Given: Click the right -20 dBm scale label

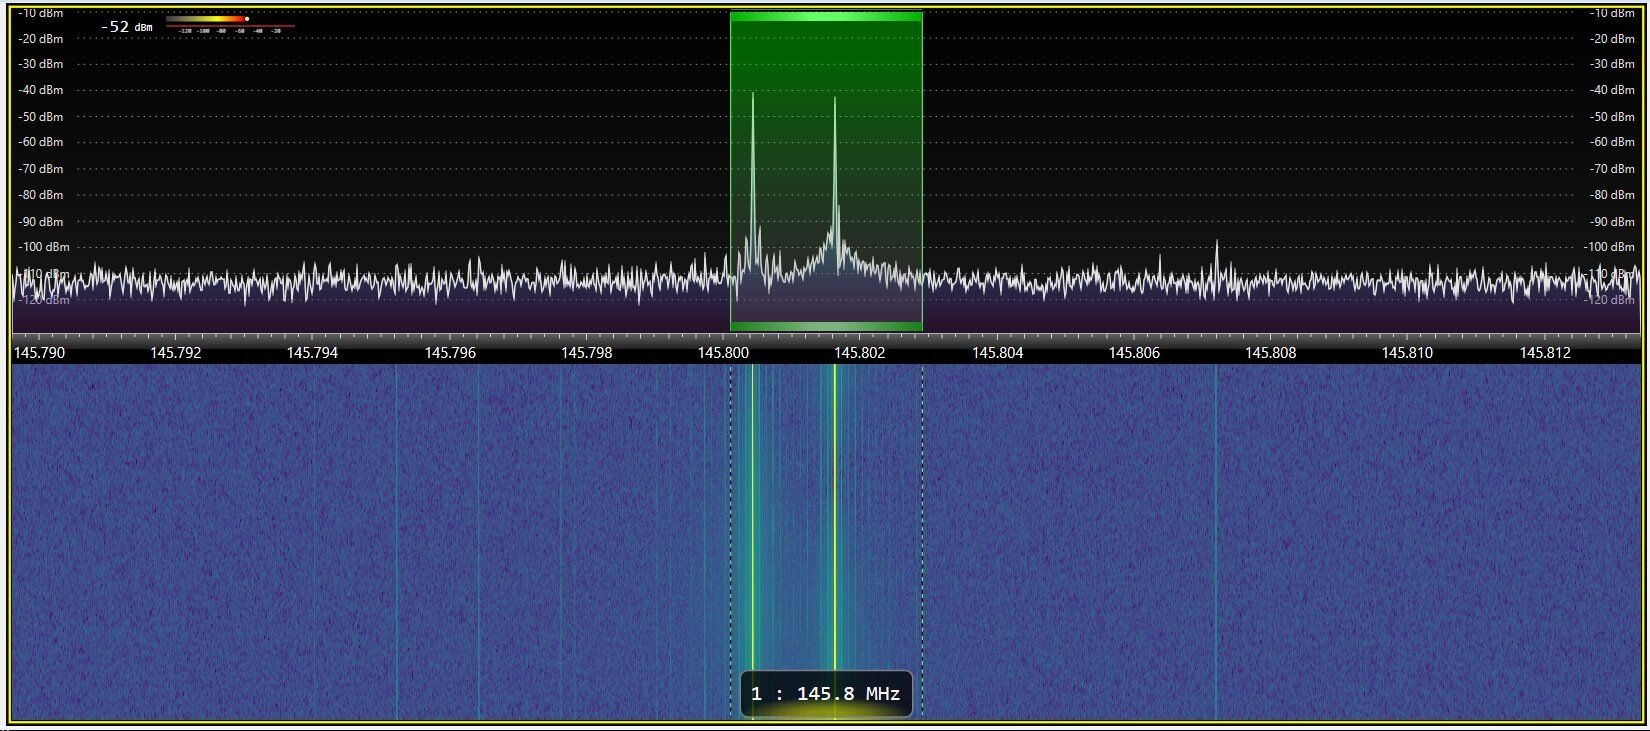Looking at the screenshot, I should (1612, 38).
